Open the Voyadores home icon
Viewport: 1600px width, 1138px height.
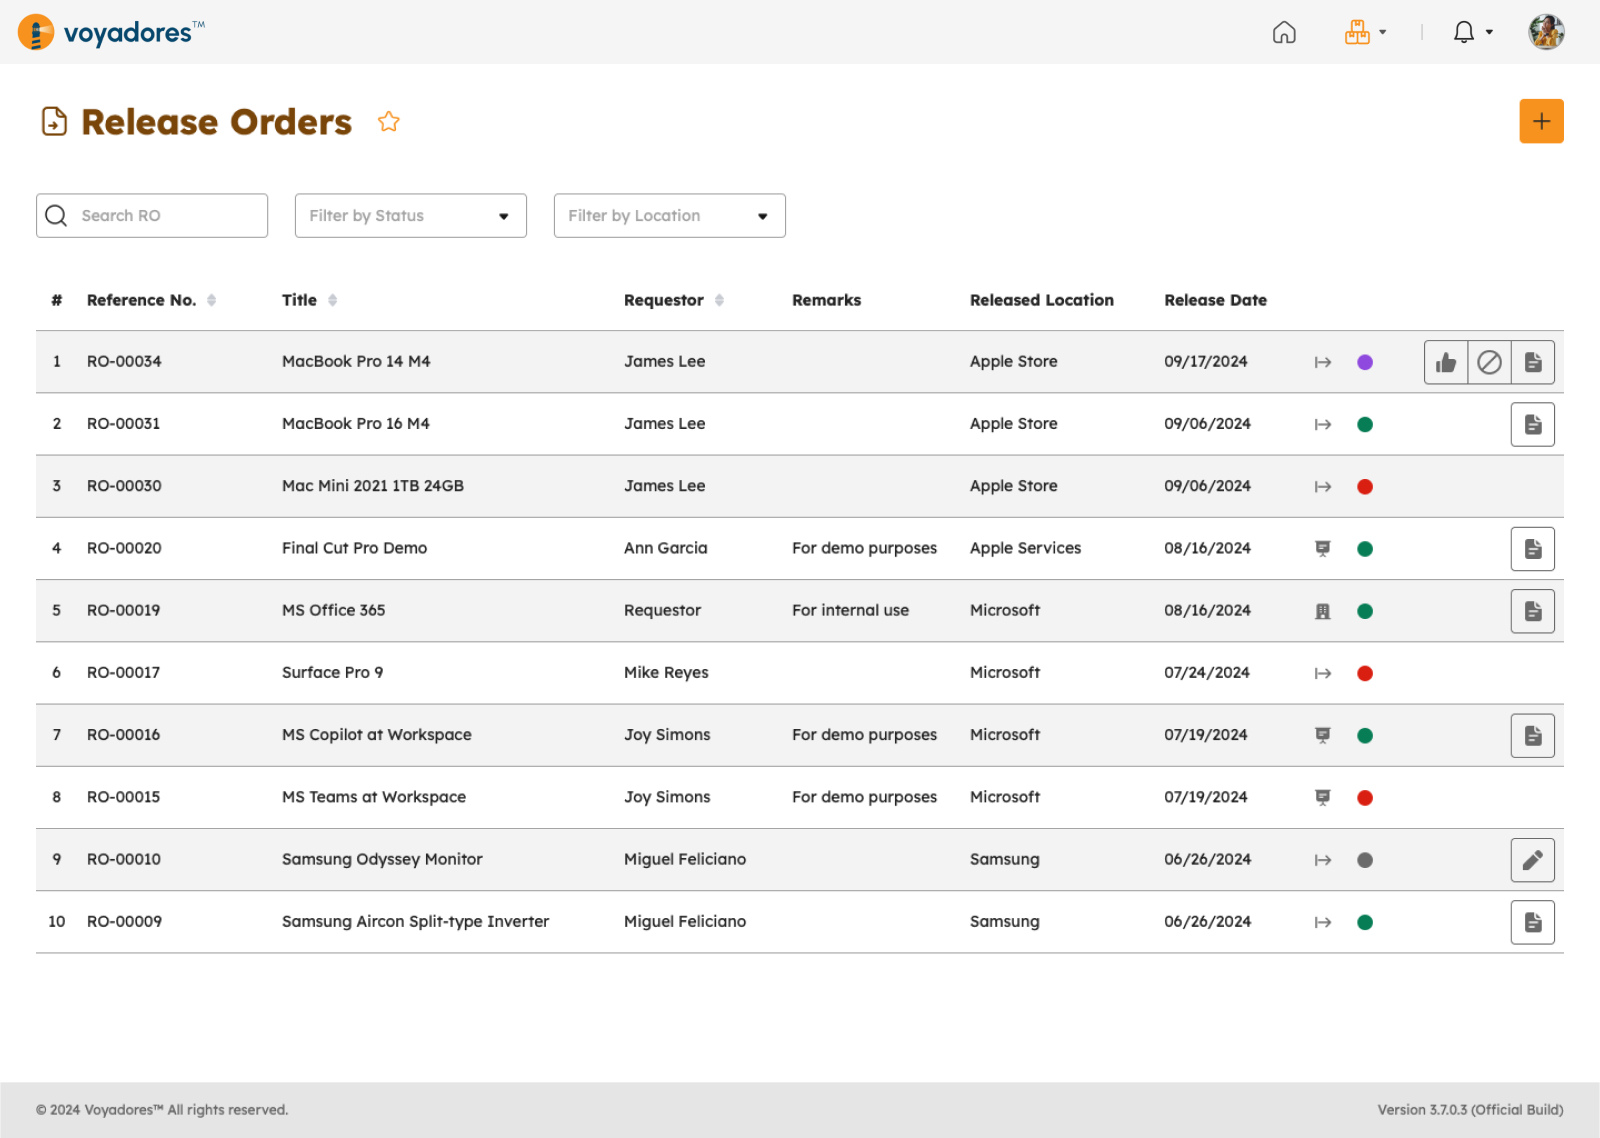(1284, 33)
